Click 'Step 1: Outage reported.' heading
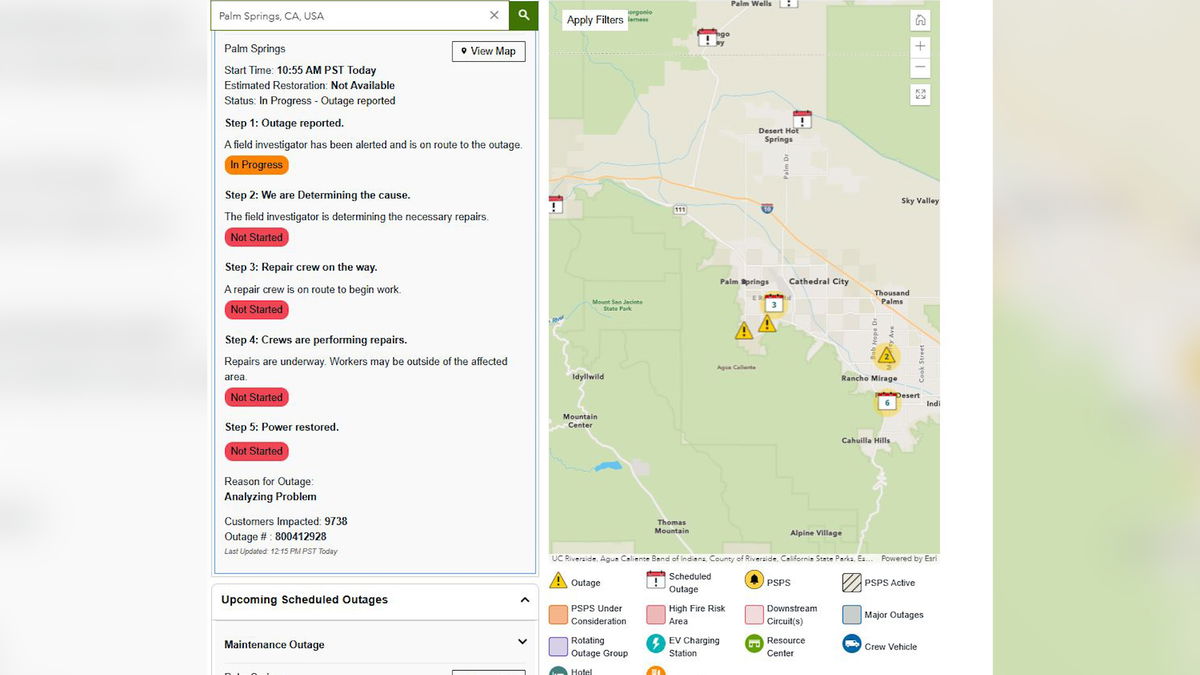1200x675 pixels. click(284, 124)
